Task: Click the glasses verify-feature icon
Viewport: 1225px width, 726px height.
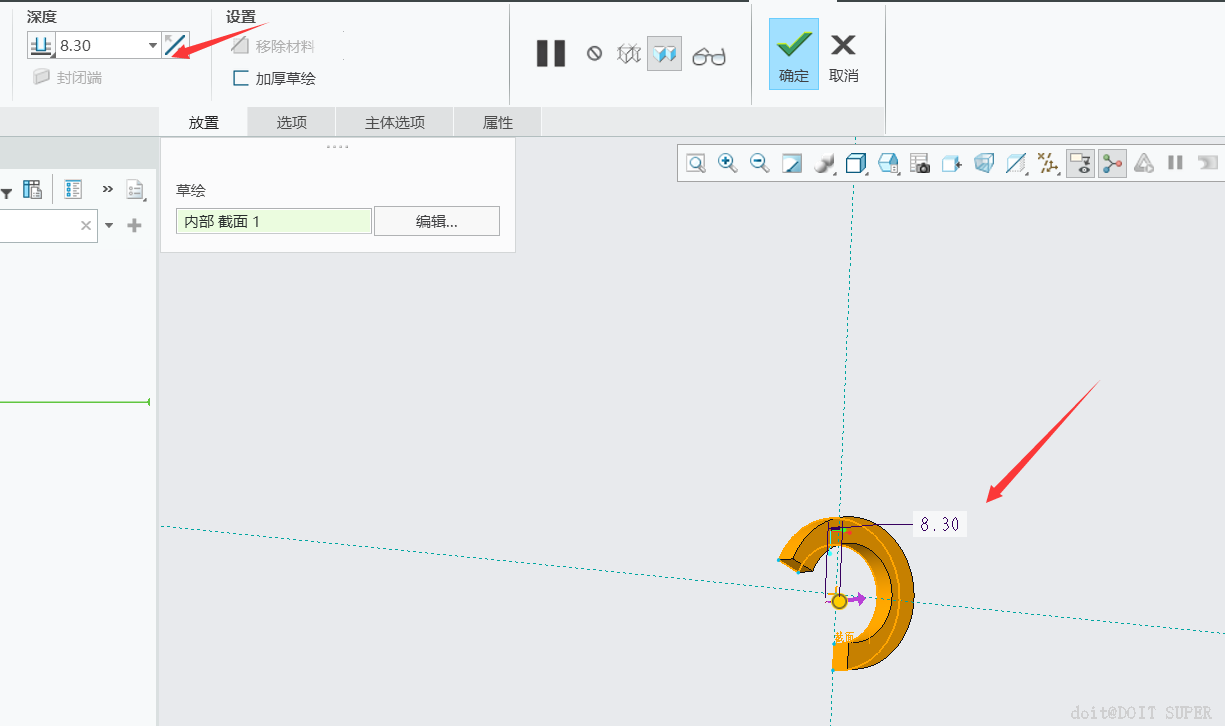Action: tap(709, 56)
